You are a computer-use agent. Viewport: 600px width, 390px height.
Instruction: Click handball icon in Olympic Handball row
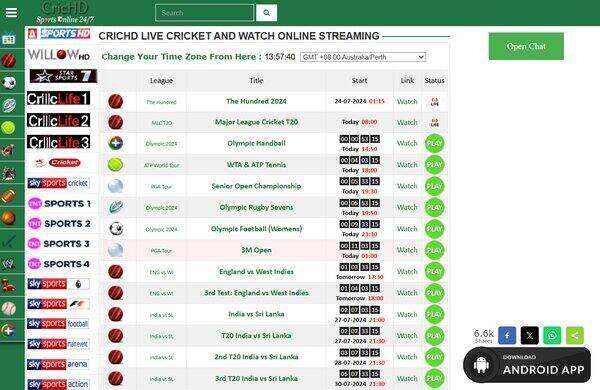116,144
